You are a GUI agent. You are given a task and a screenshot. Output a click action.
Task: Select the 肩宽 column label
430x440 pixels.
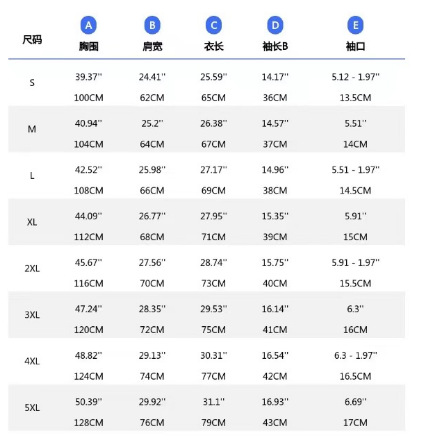(152, 46)
